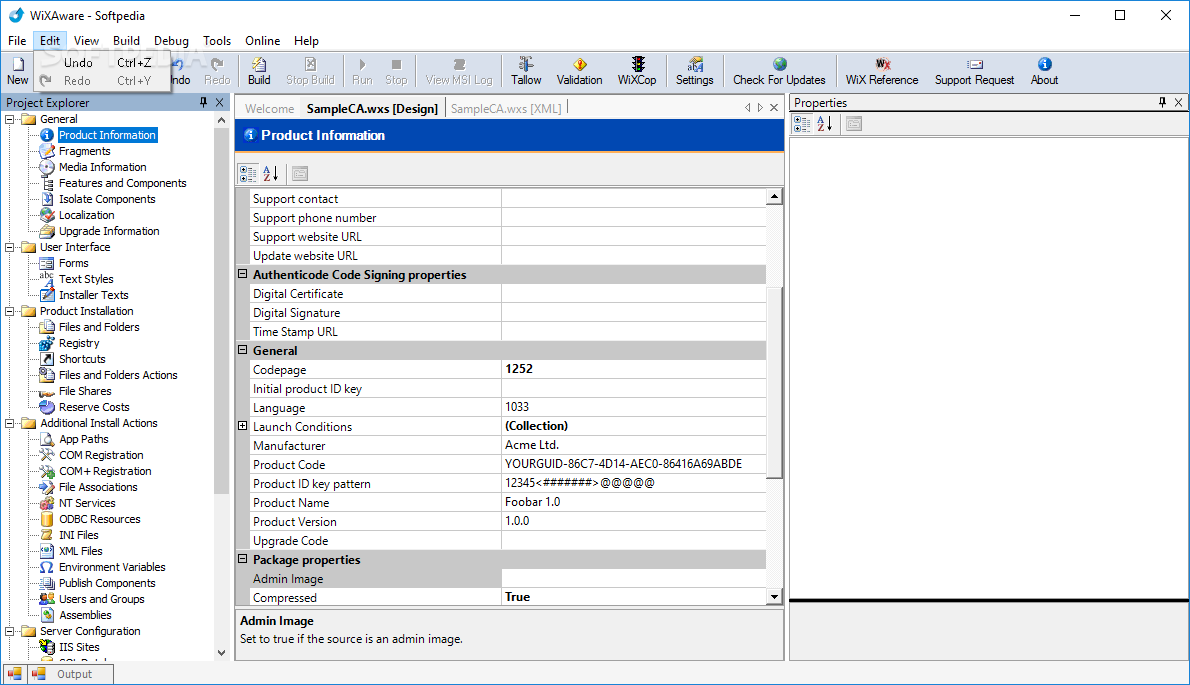Viewport: 1190px width, 685px height.
Task: Open the Tools menu
Action: (x=217, y=41)
